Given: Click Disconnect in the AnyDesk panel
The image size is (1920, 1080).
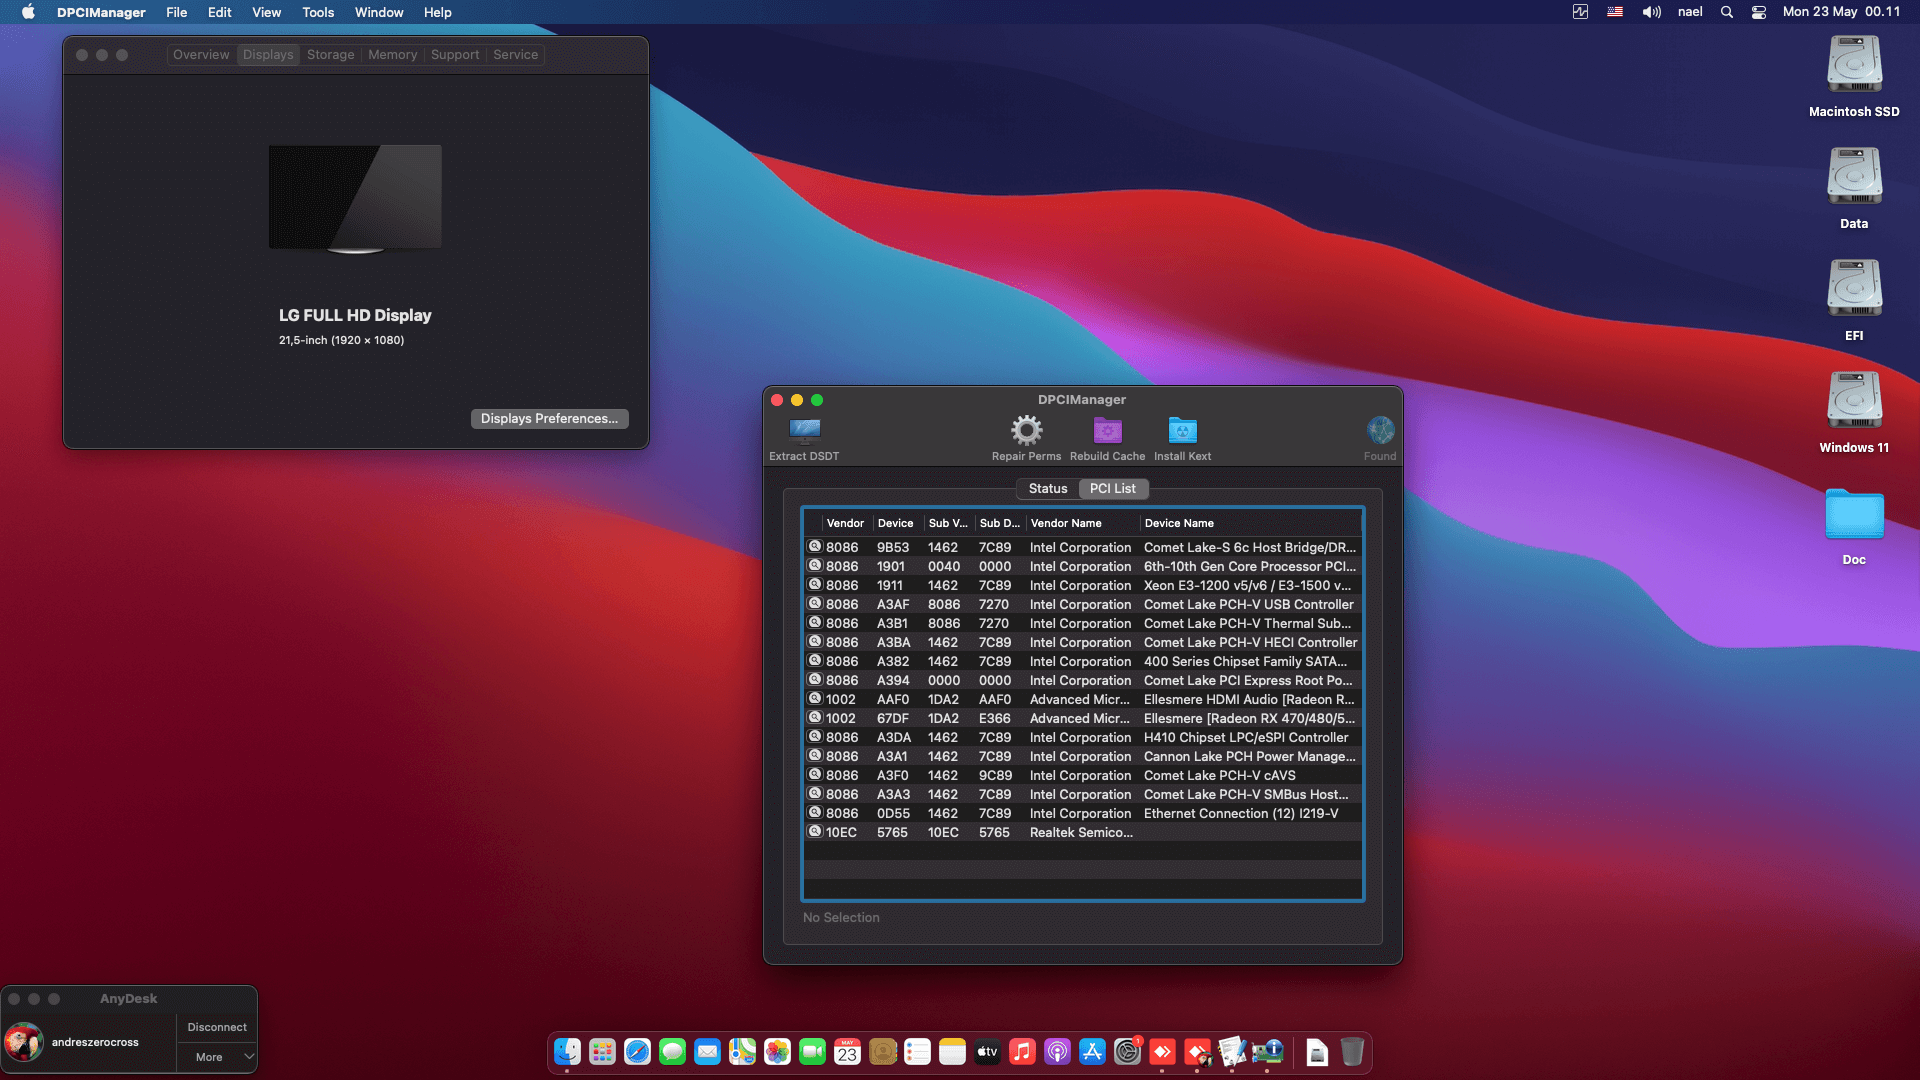Looking at the screenshot, I should (x=217, y=1026).
